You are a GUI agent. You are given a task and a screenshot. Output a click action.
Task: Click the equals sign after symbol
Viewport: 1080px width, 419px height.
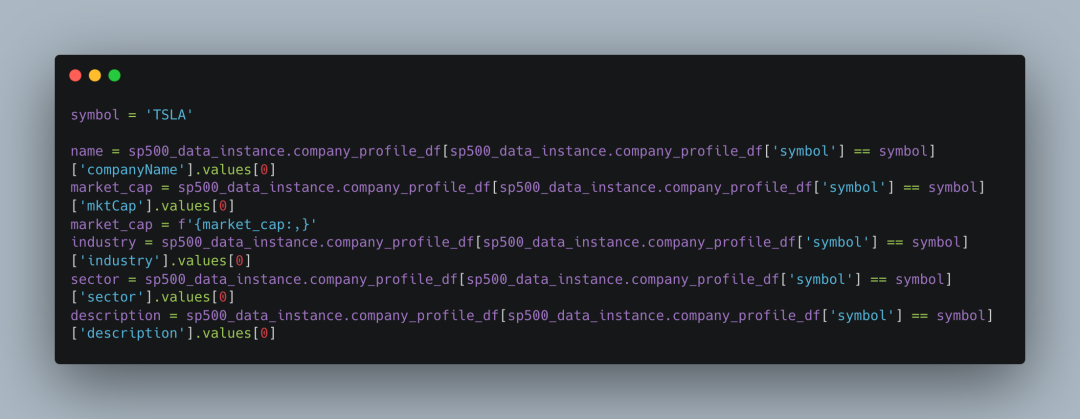pos(132,114)
